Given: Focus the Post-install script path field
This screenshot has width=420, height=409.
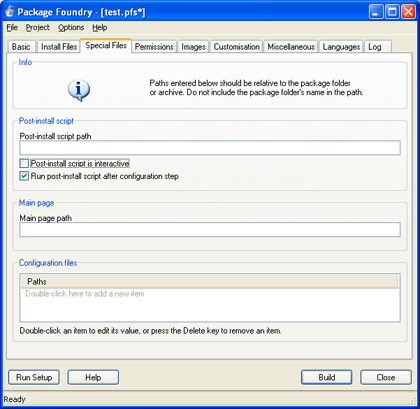Looking at the screenshot, I should click(210, 148).
